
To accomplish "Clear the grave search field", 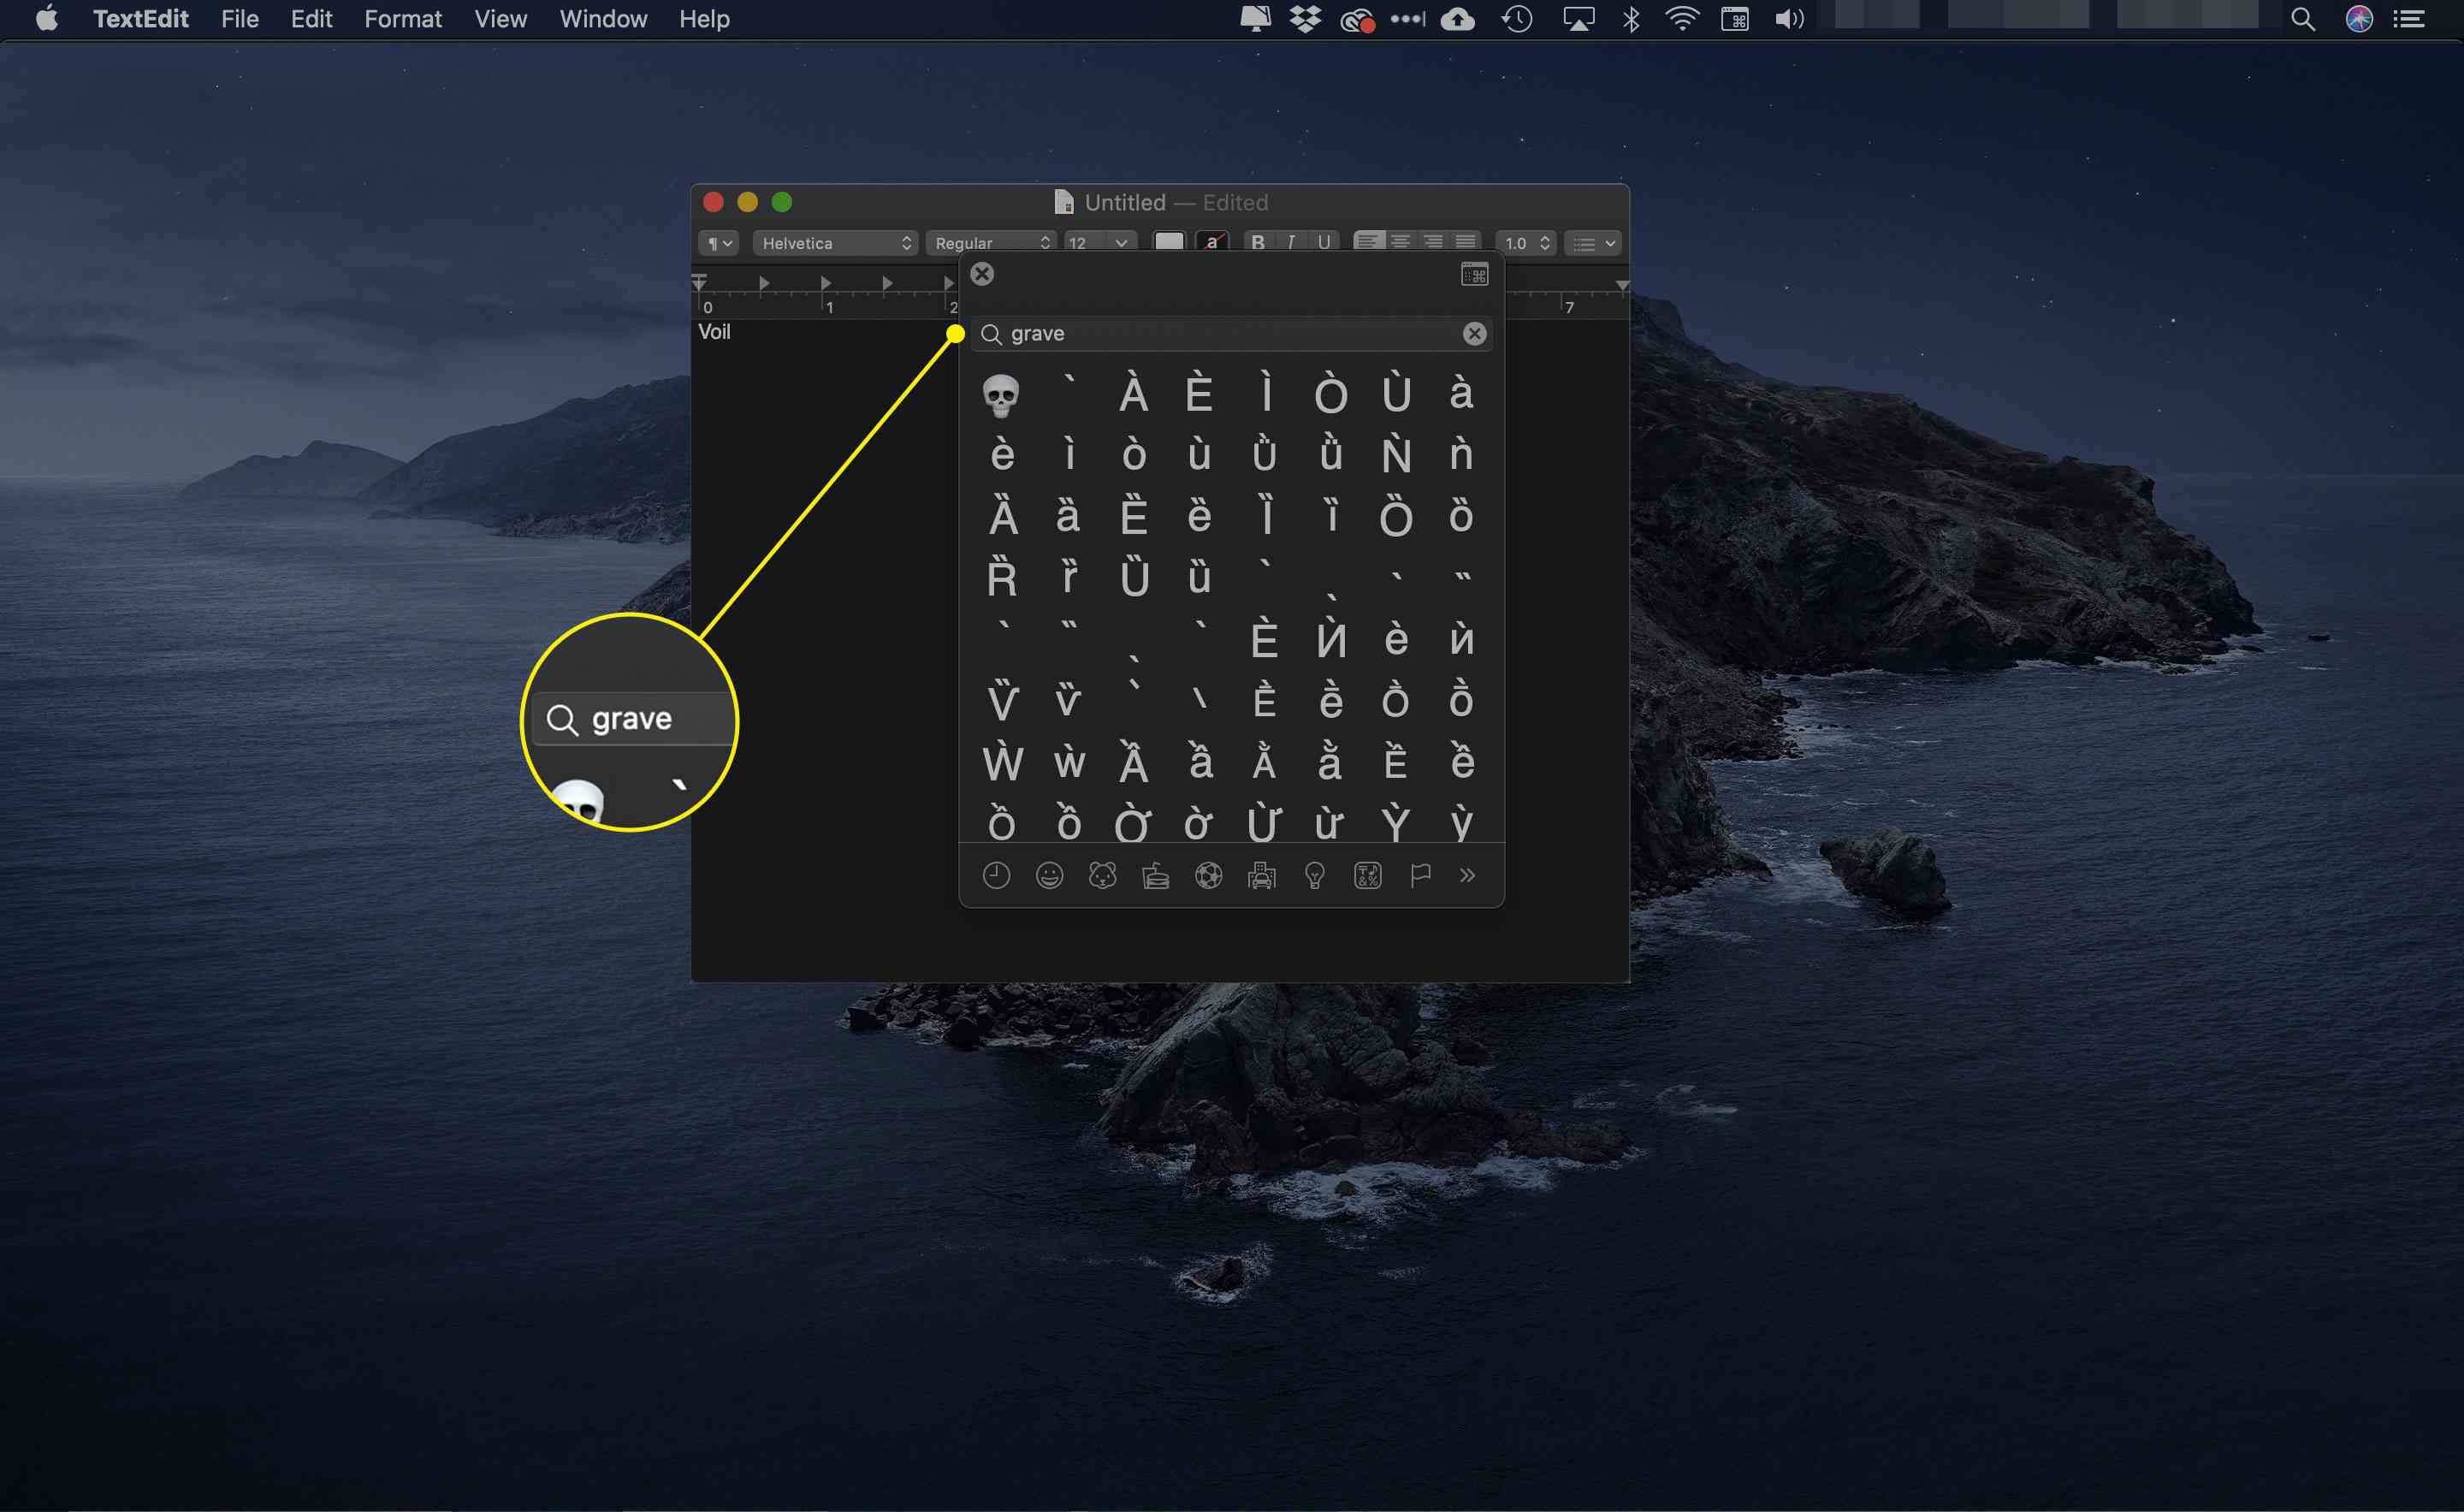I will [1475, 333].
